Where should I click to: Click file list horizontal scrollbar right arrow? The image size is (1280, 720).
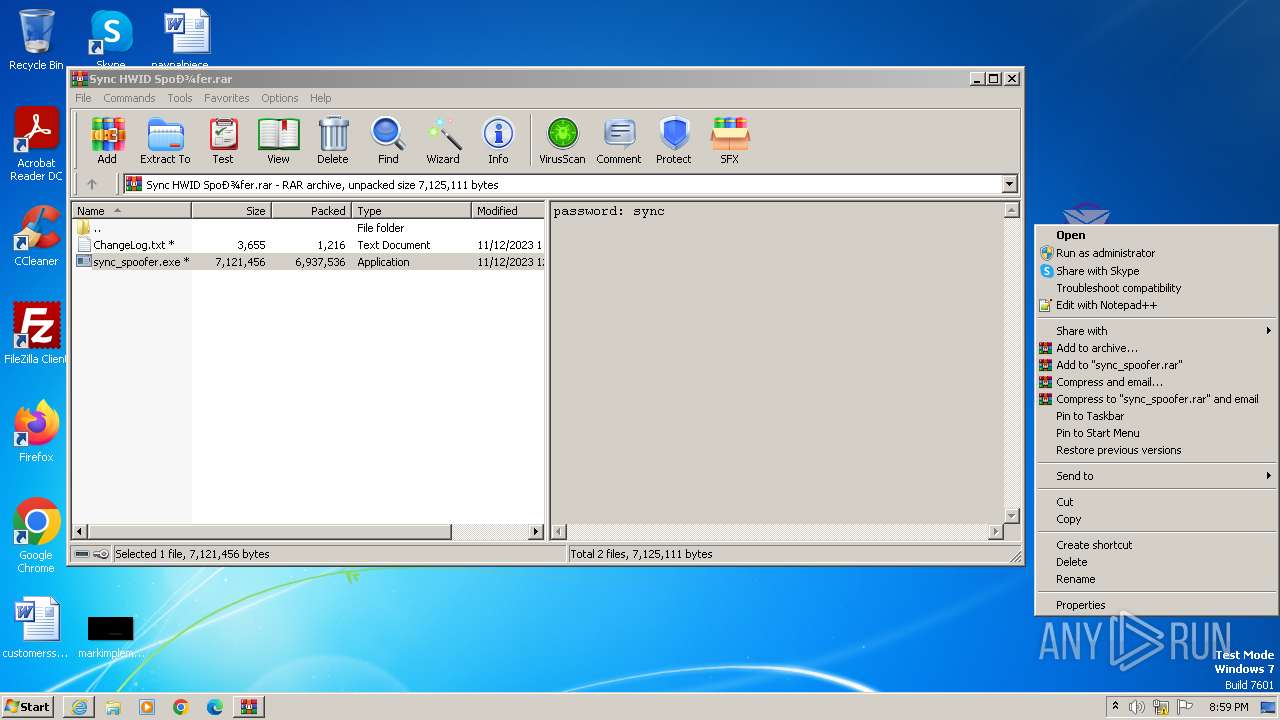[536, 532]
